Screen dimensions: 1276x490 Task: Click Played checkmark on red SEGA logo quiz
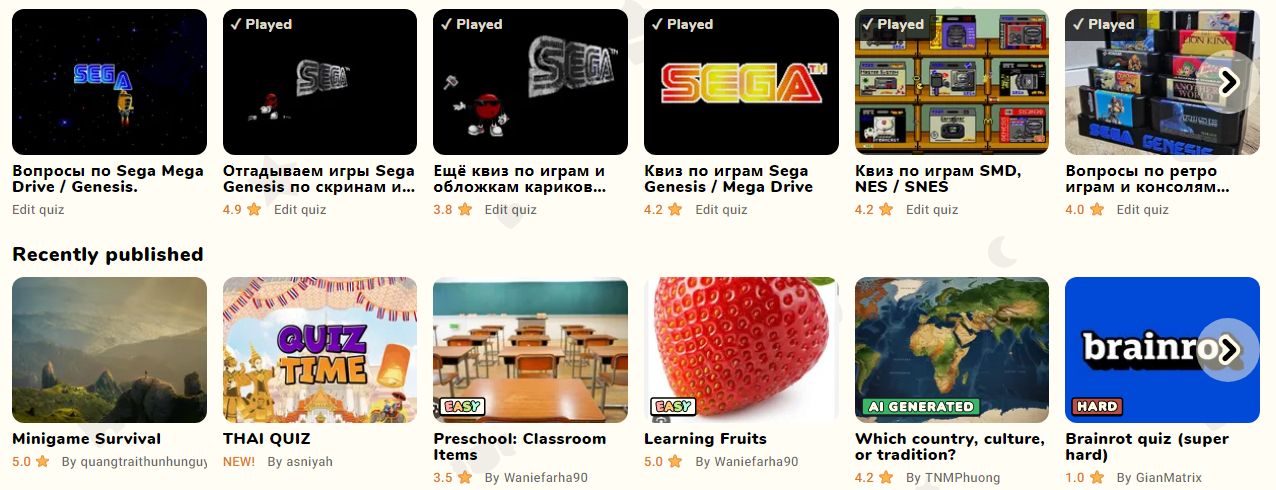click(x=655, y=24)
